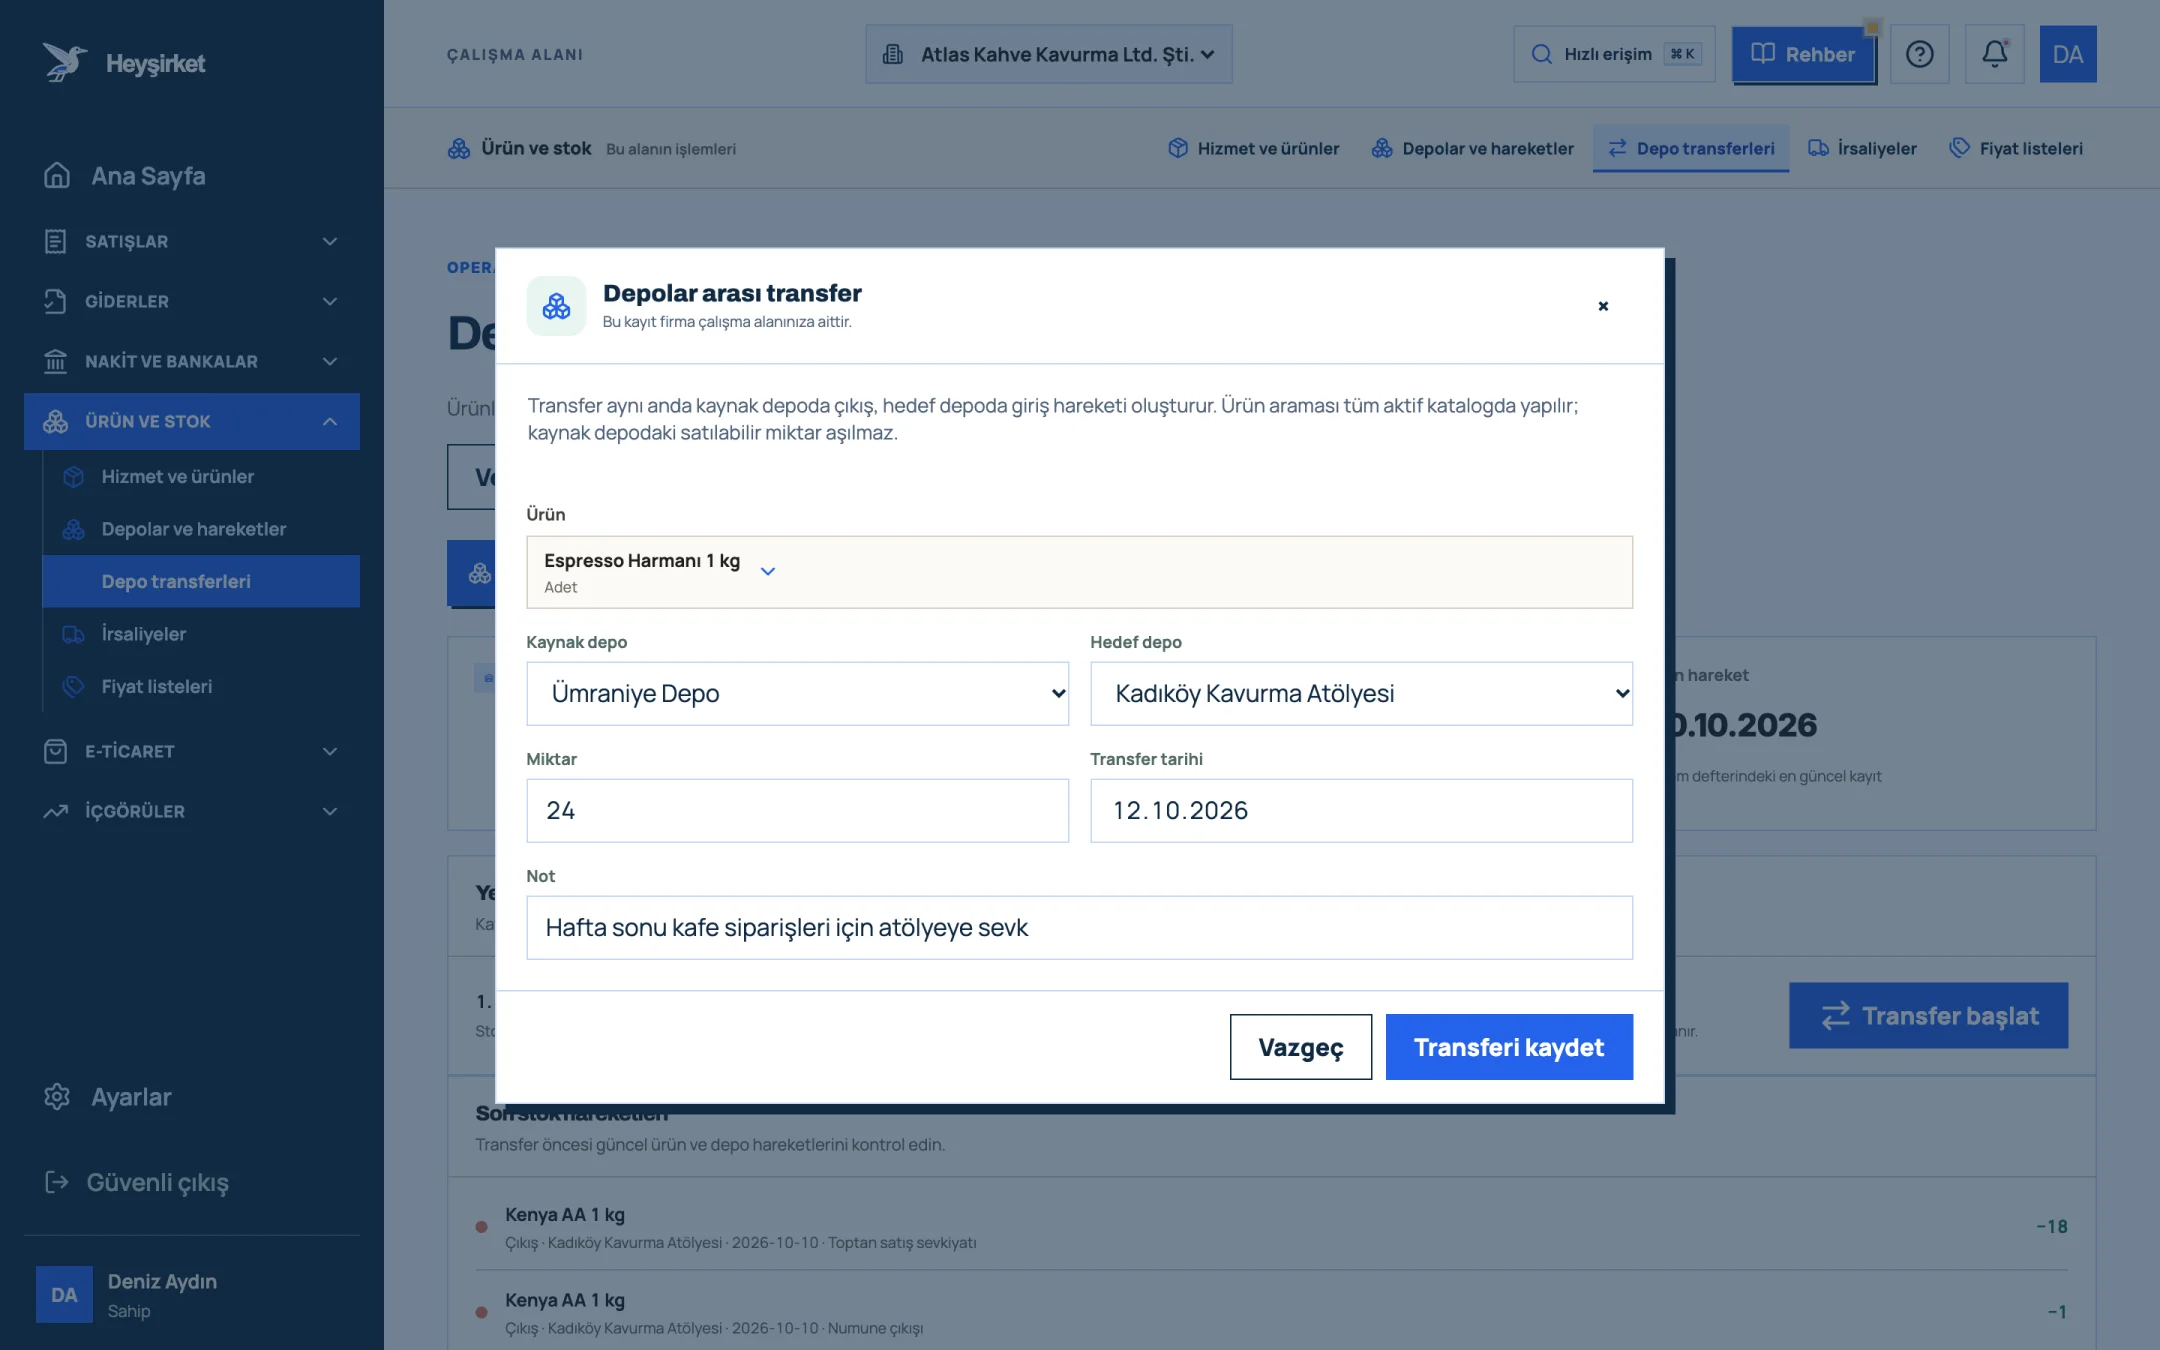Click the Ana Sayfa home icon
Screen dimensions: 2160x1350
click(57, 175)
